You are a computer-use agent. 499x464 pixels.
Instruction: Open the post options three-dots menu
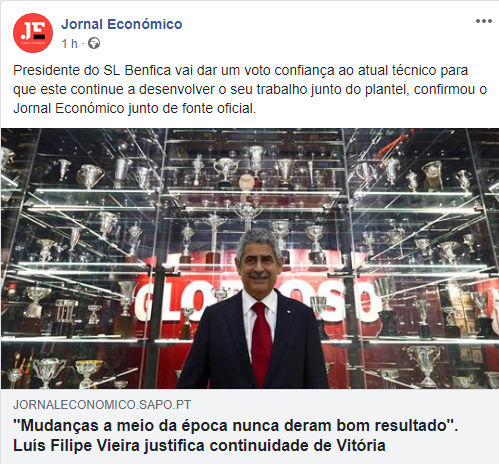pos(484,21)
